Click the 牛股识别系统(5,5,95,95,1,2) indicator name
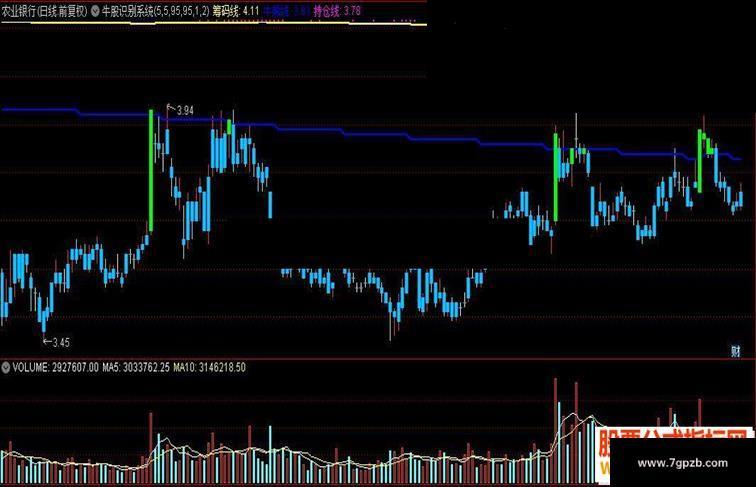 tap(155, 12)
